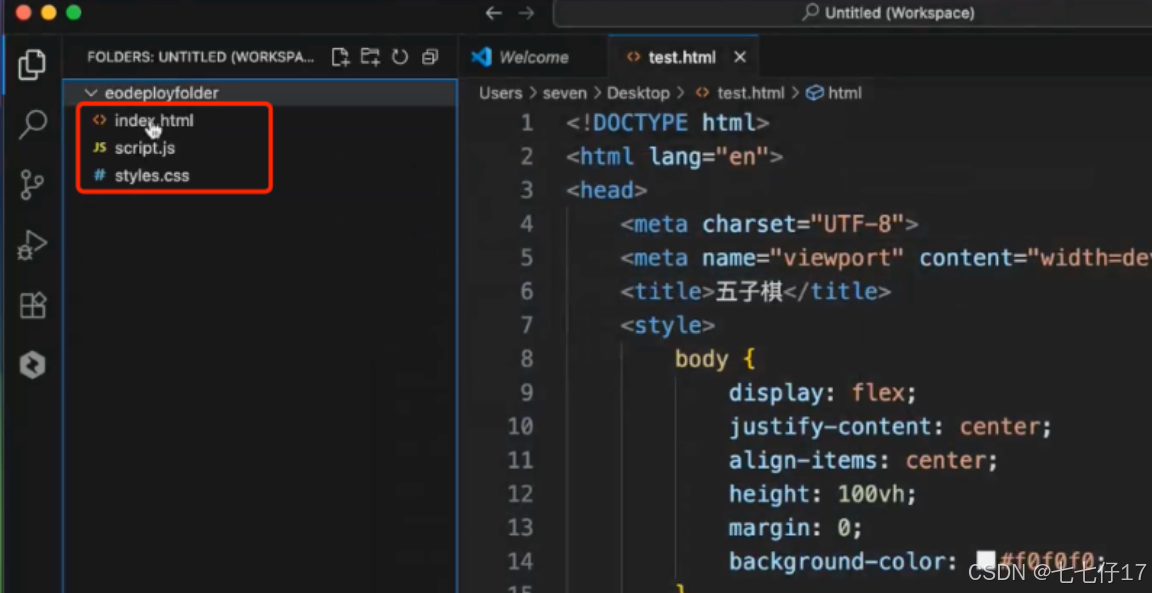Image resolution: width=1152 pixels, height=593 pixels.
Task: Open the hexagon extension icon in activity bar
Action: click(32, 365)
